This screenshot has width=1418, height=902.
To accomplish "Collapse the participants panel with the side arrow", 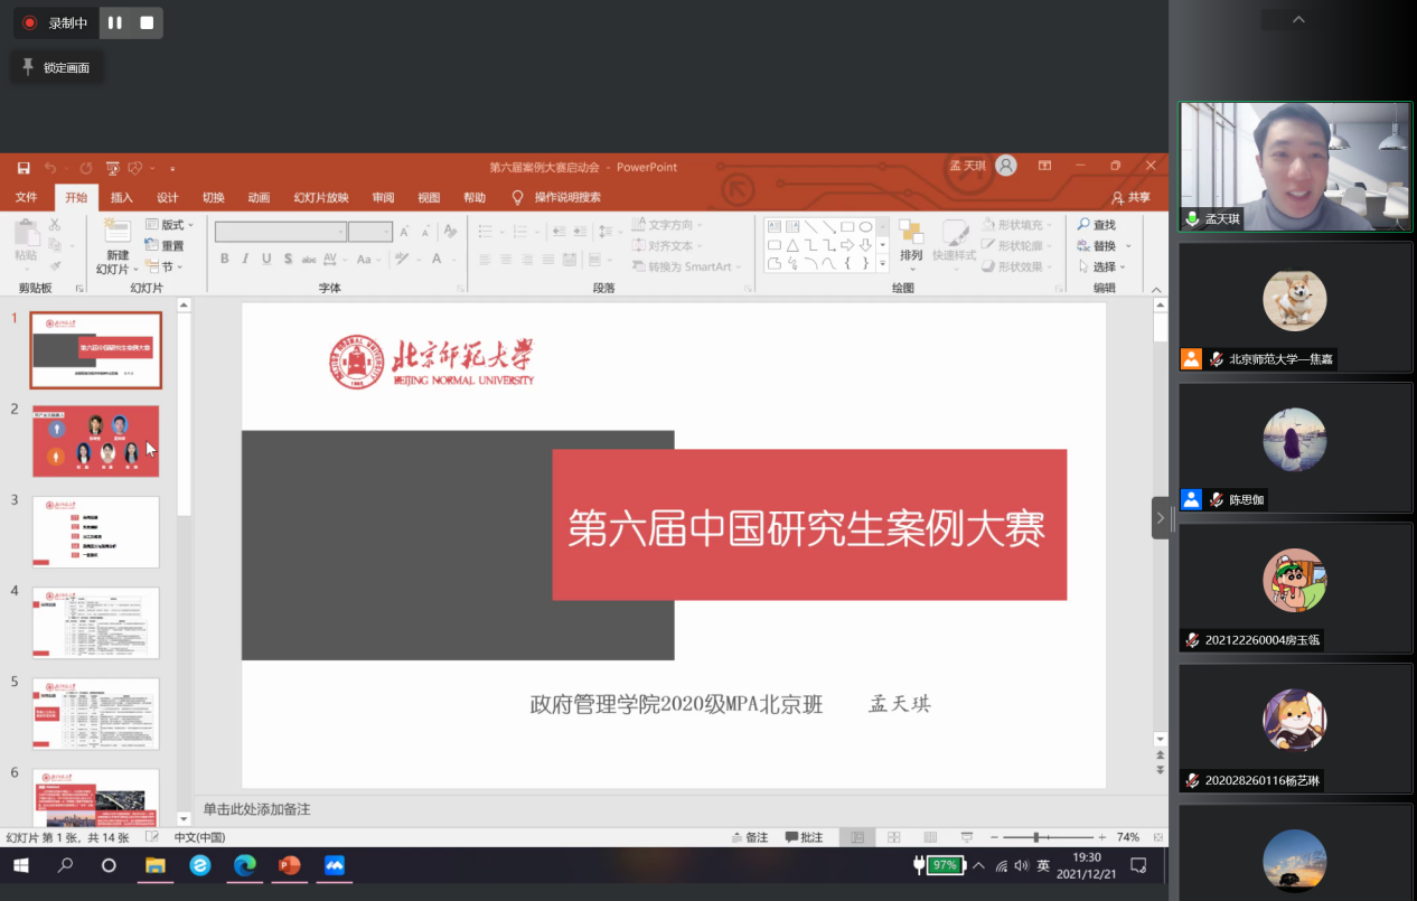I will [1161, 518].
